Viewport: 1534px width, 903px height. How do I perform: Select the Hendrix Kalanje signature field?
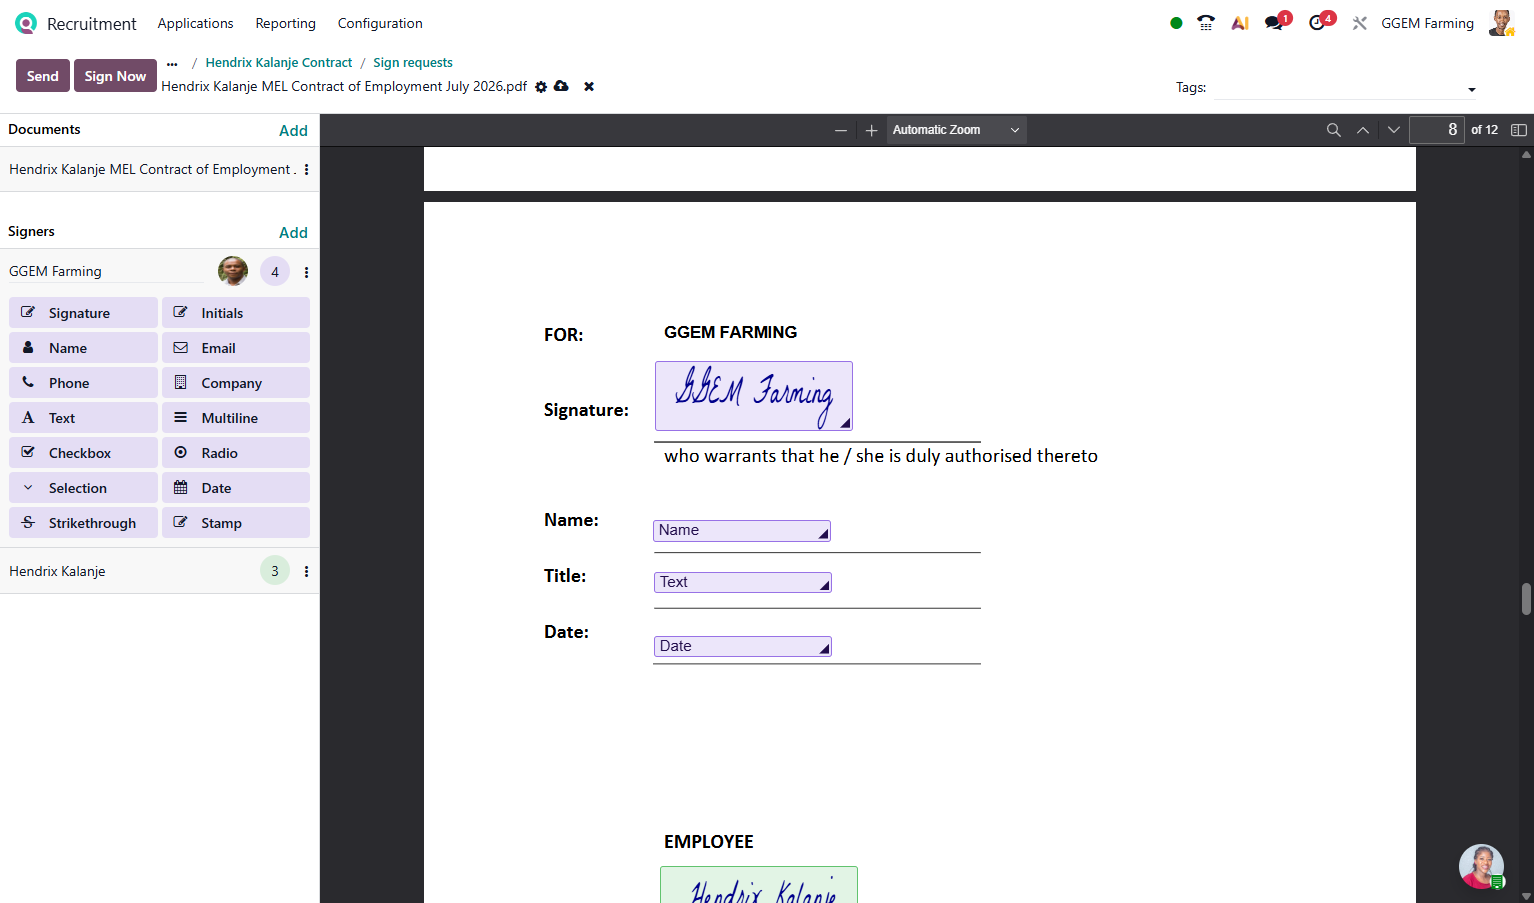pyautogui.click(x=759, y=885)
